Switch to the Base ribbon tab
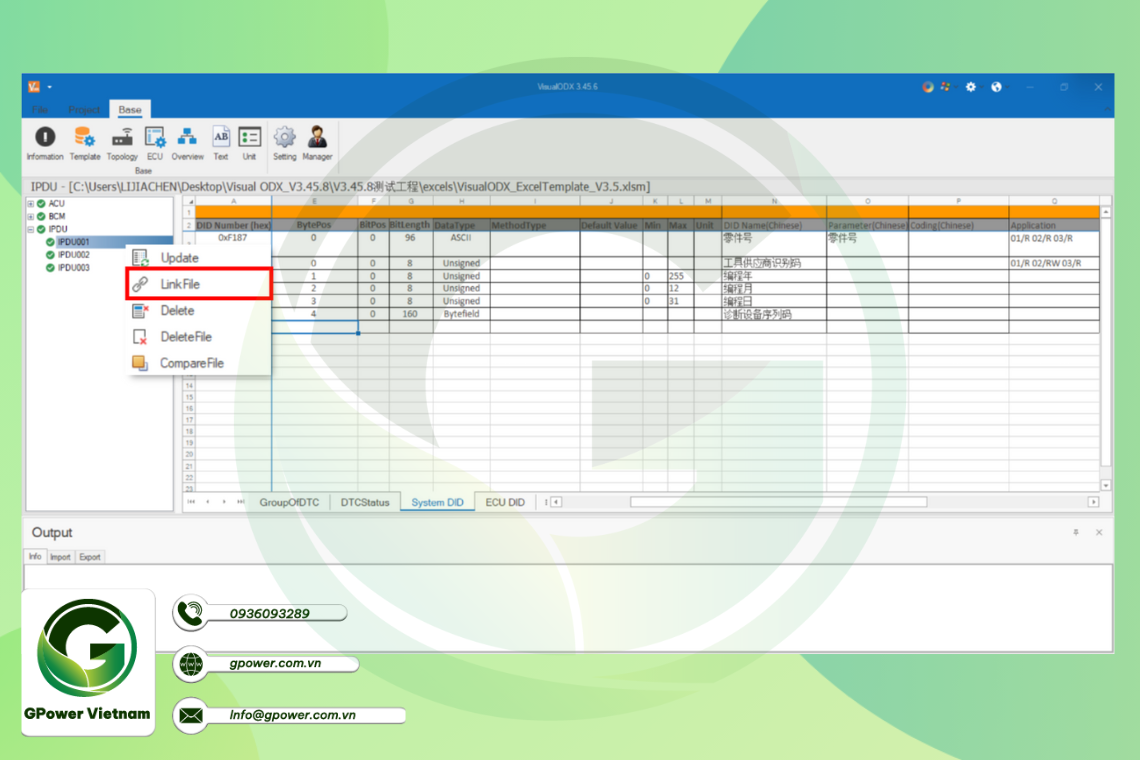Image resolution: width=1140 pixels, height=760 pixels. [130, 110]
